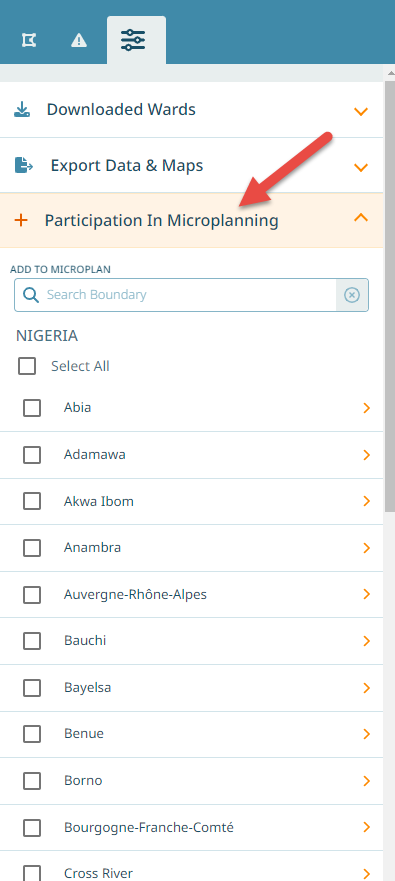This screenshot has height=881, width=395.
Task: Open the Export Data & Maps heading
Action: (127, 166)
